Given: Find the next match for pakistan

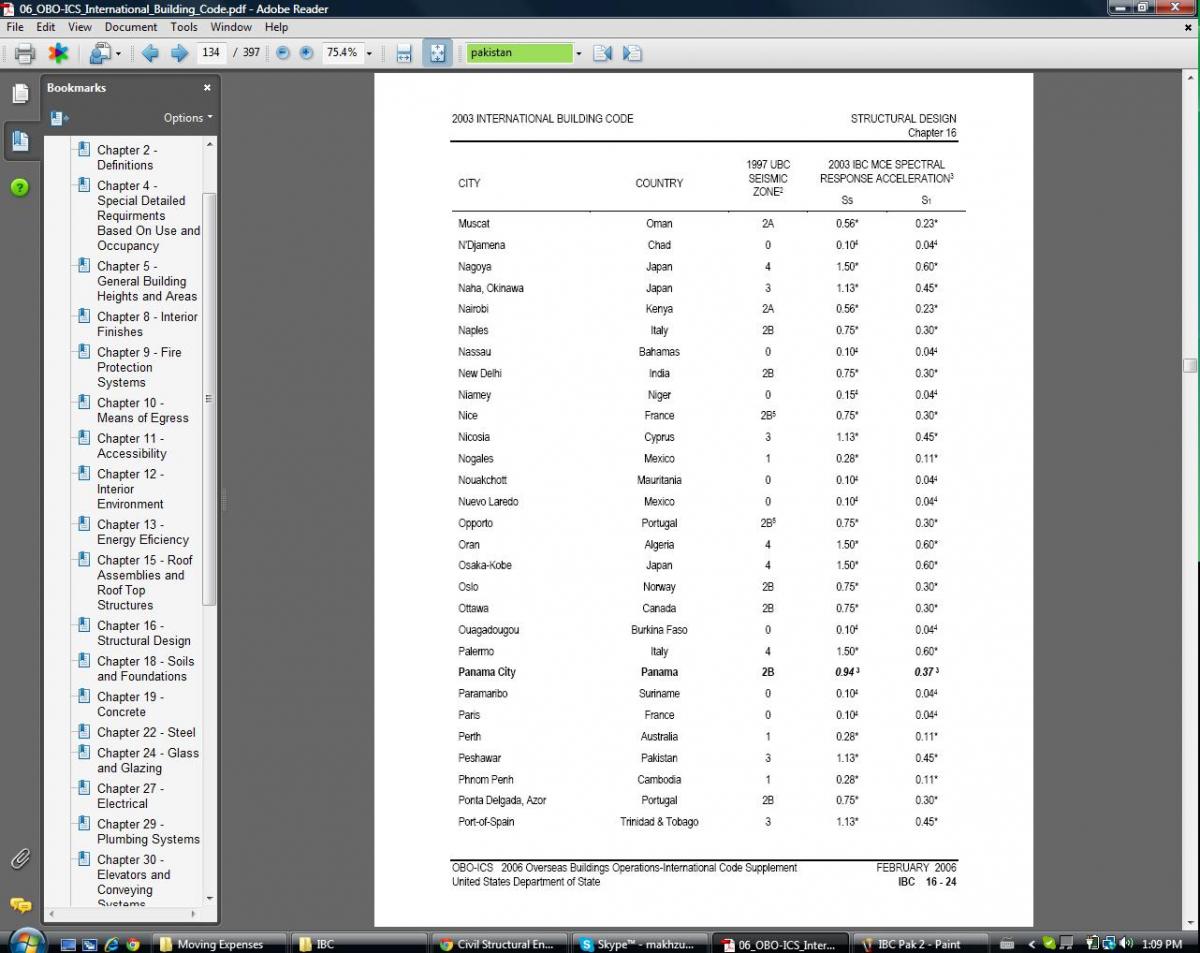Looking at the screenshot, I should pos(632,53).
